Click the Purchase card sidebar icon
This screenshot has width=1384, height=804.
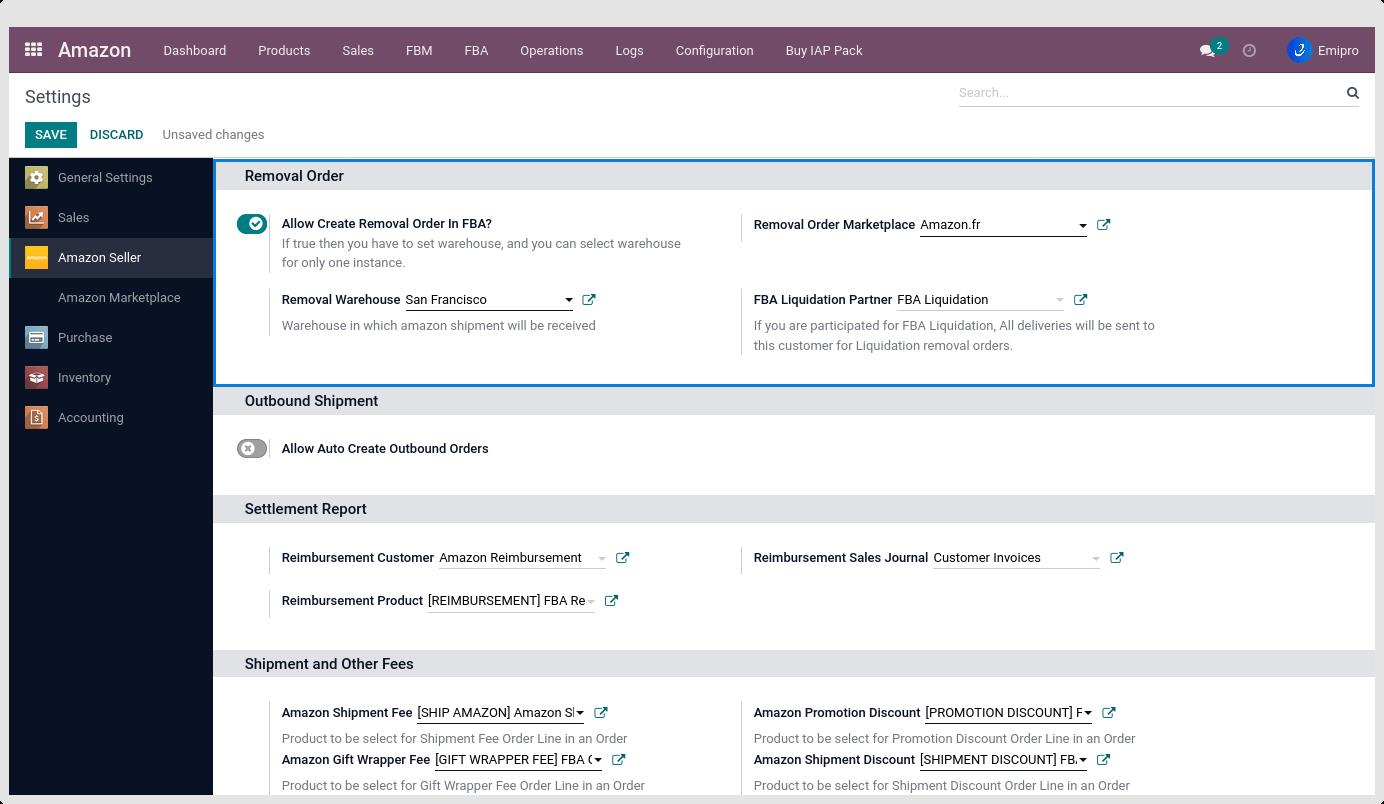coord(36,337)
